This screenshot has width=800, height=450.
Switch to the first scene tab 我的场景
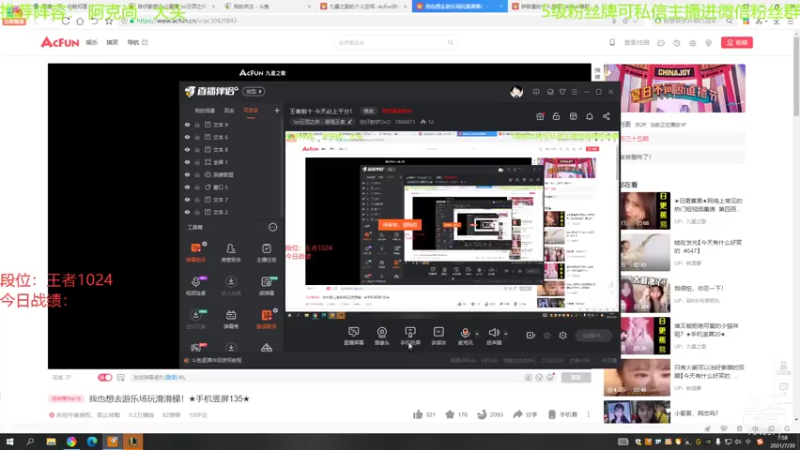click(205, 110)
